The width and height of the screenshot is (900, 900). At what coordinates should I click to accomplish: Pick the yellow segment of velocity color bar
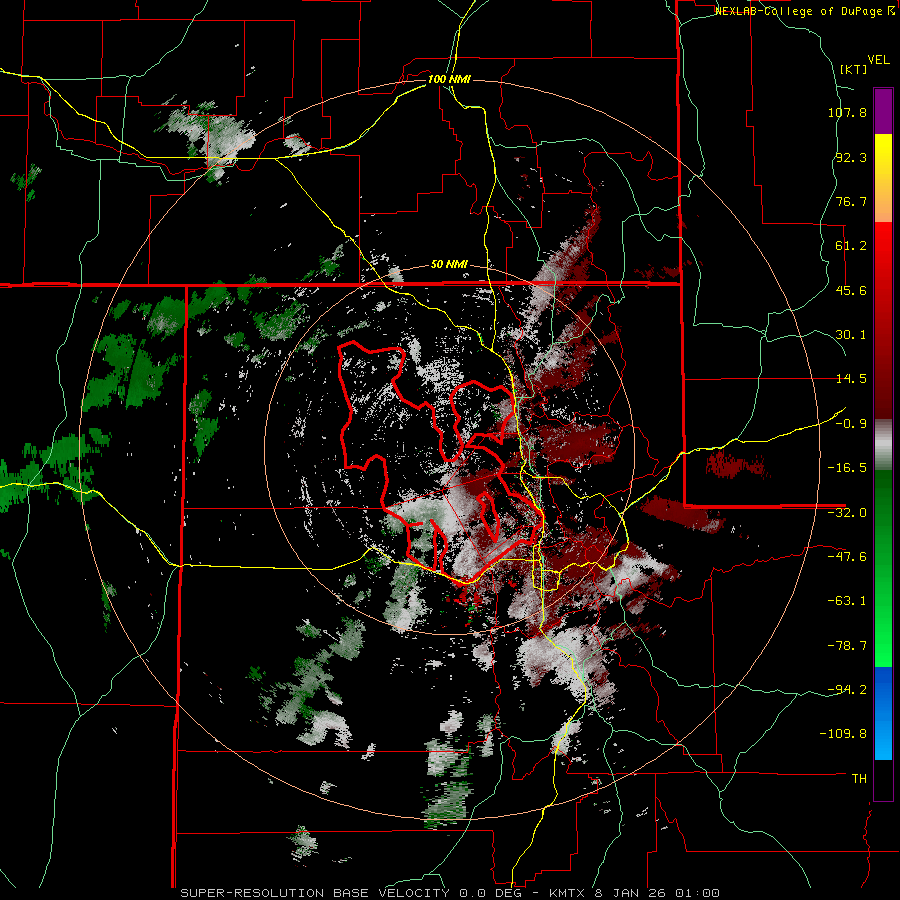coord(883,178)
